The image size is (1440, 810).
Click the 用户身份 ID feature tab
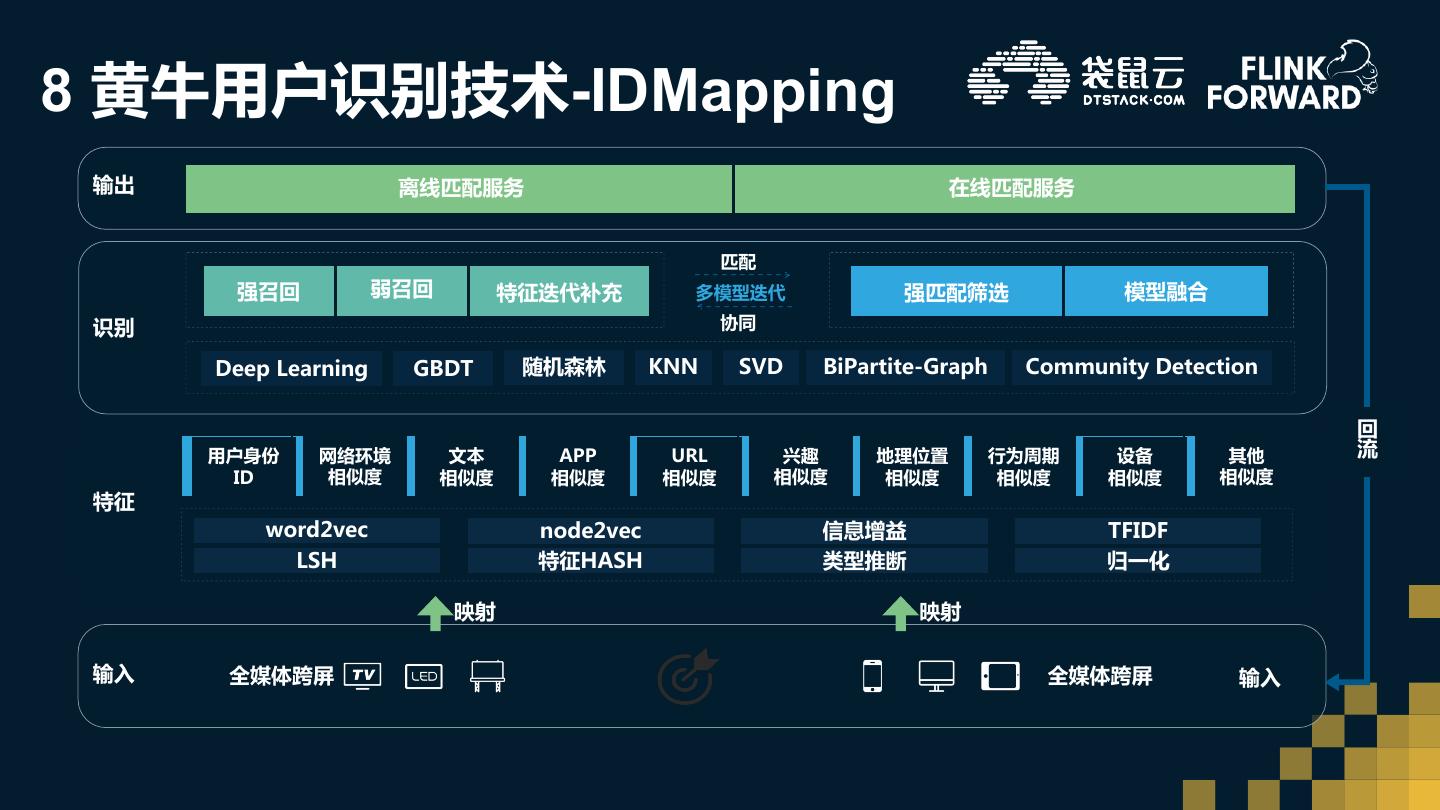coord(243,466)
